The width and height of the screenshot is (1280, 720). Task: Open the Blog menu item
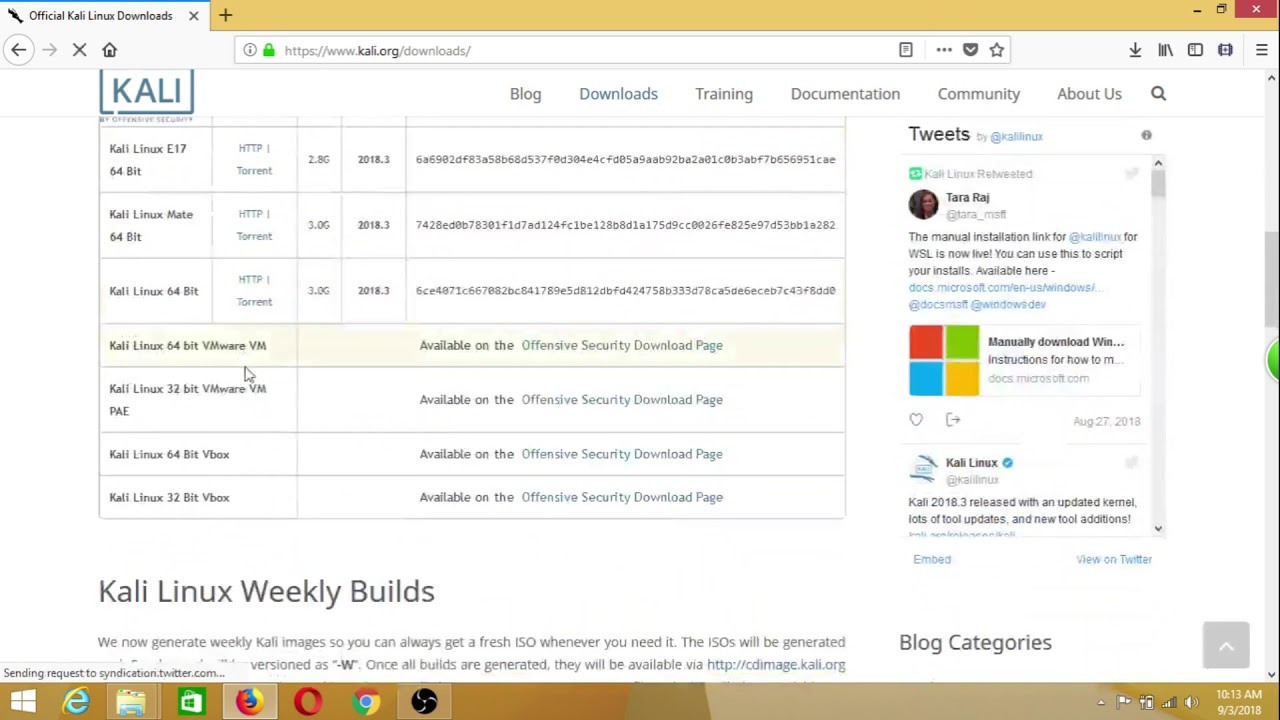[525, 94]
